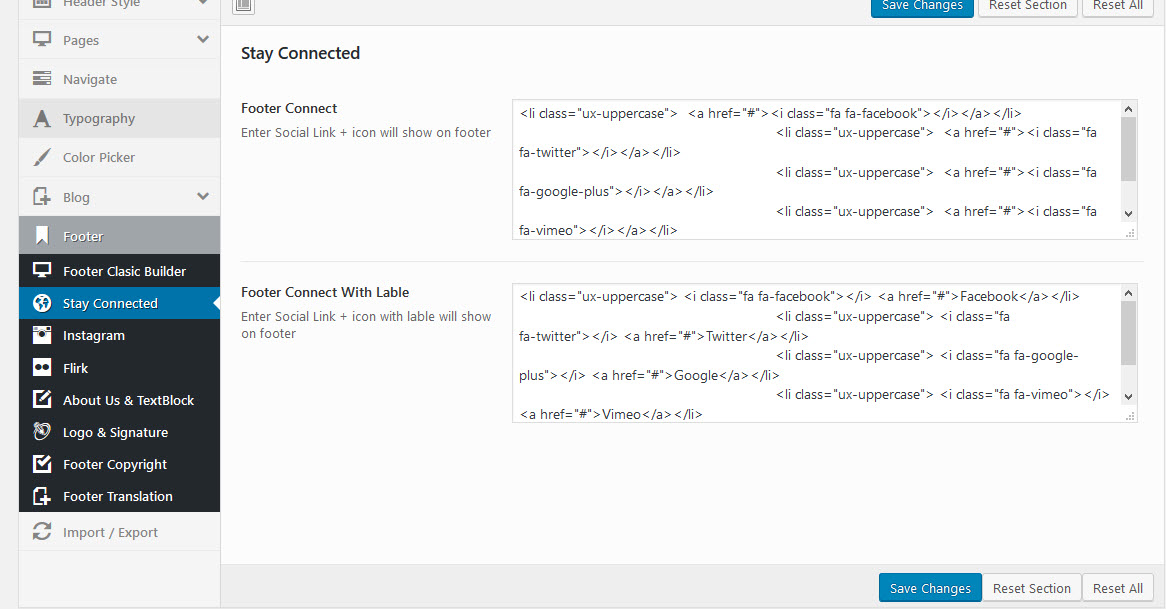Select the Footer Translation menu item
Viewport: 1166px width, 609px height.
pos(119,496)
